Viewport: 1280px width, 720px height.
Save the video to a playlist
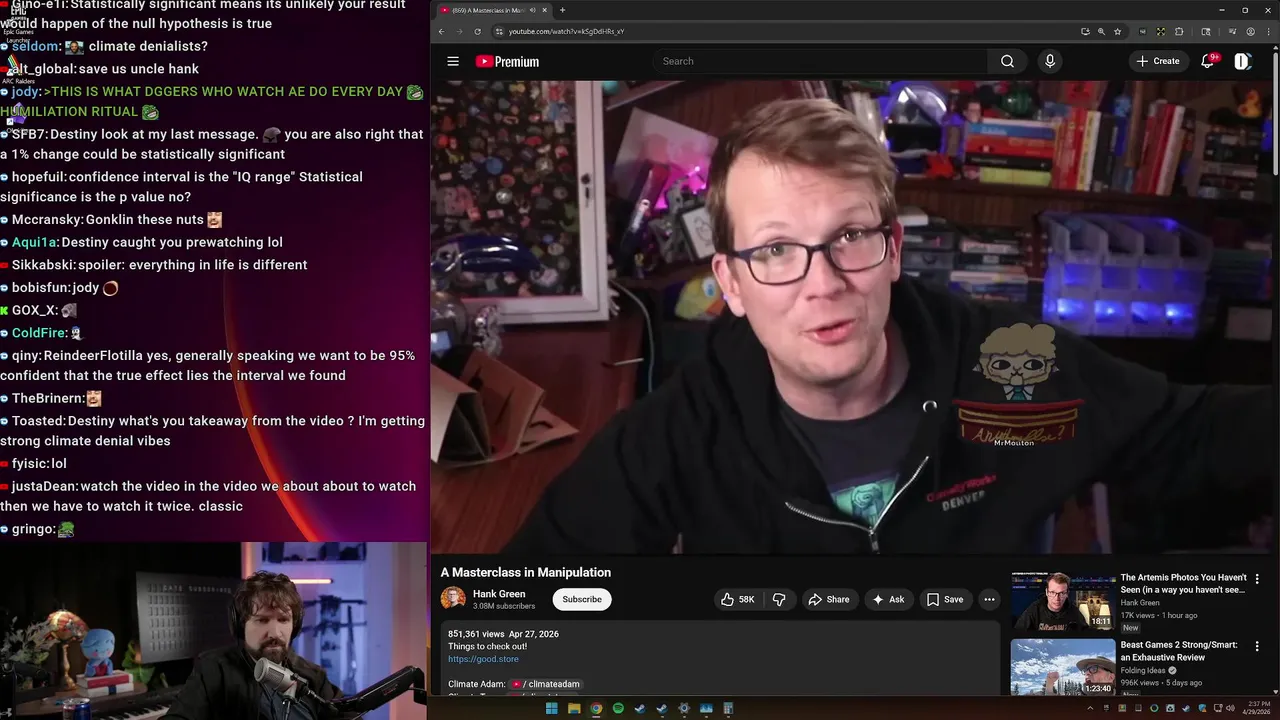coord(944,599)
